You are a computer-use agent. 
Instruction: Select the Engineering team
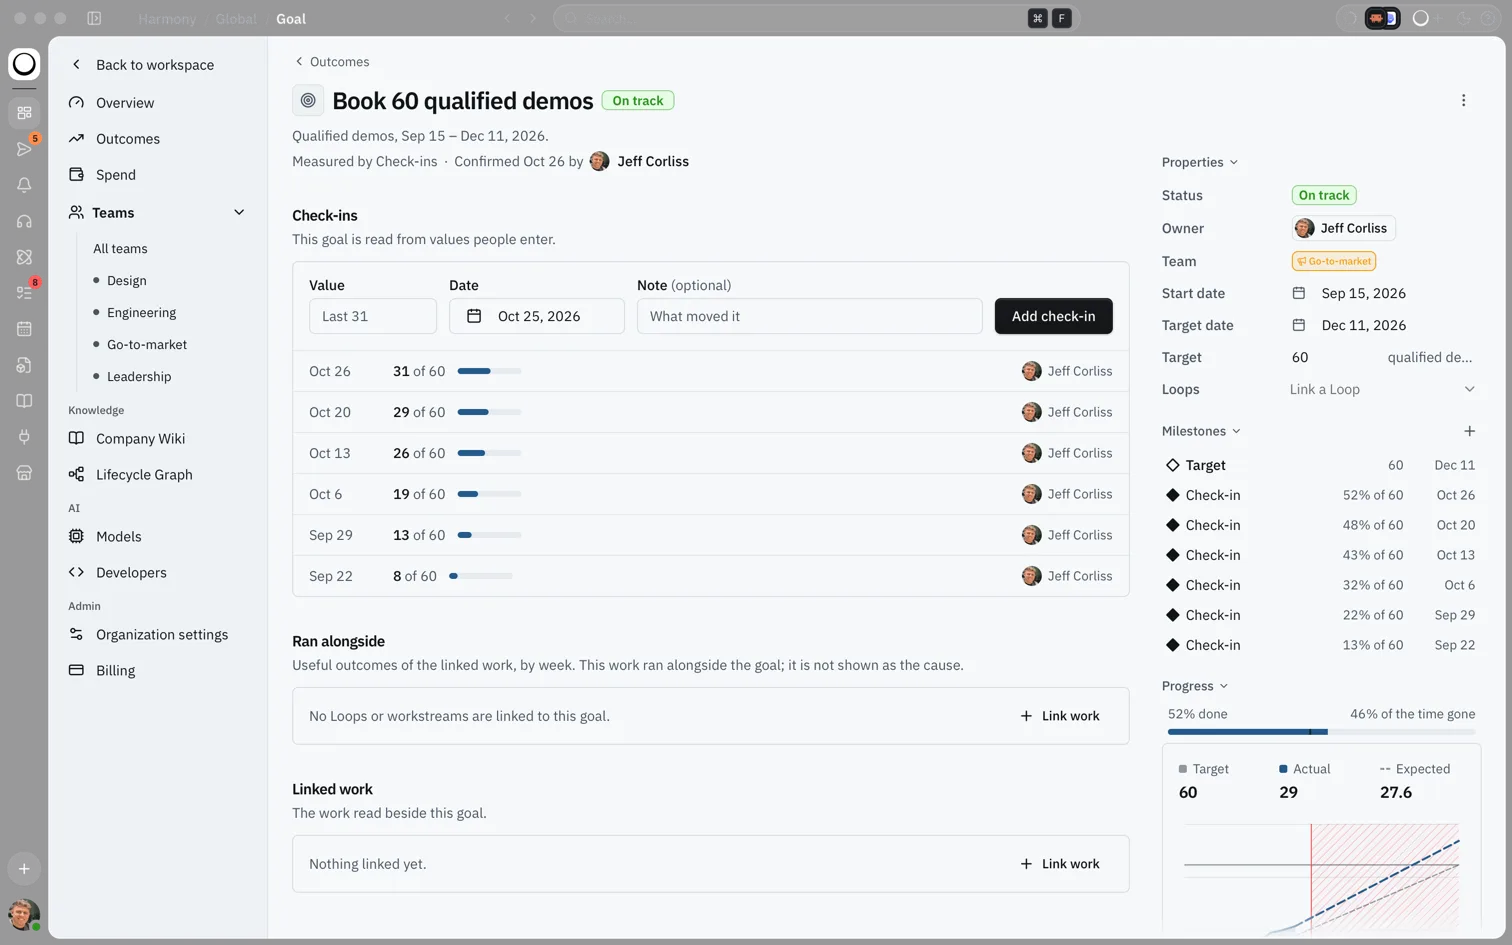click(x=141, y=312)
